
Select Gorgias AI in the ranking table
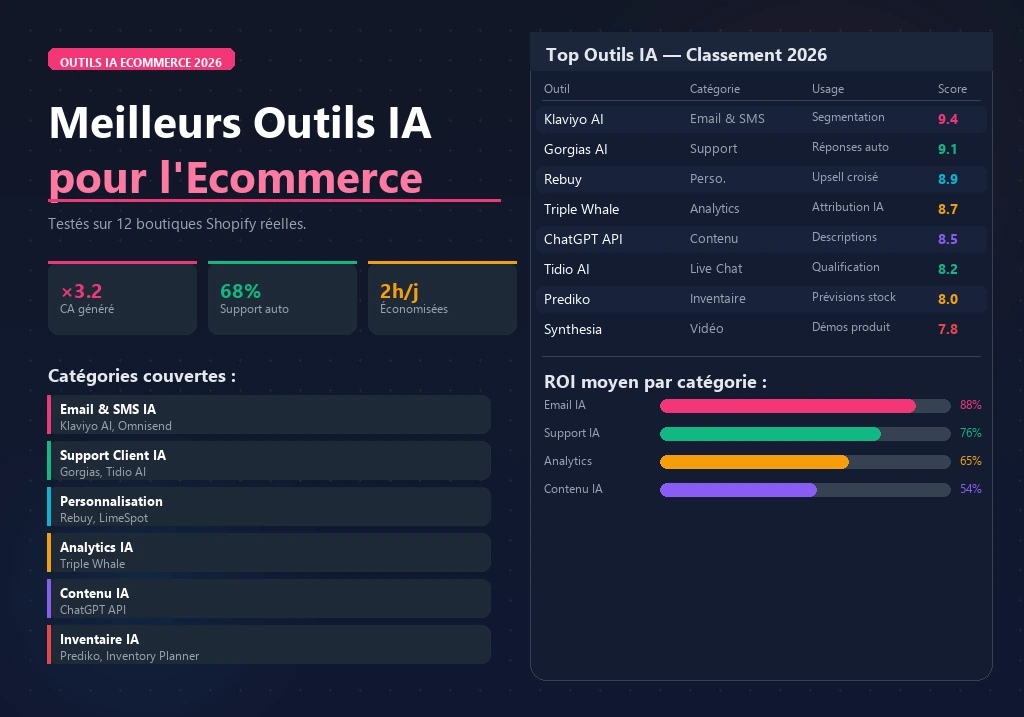[x=575, y=149]
